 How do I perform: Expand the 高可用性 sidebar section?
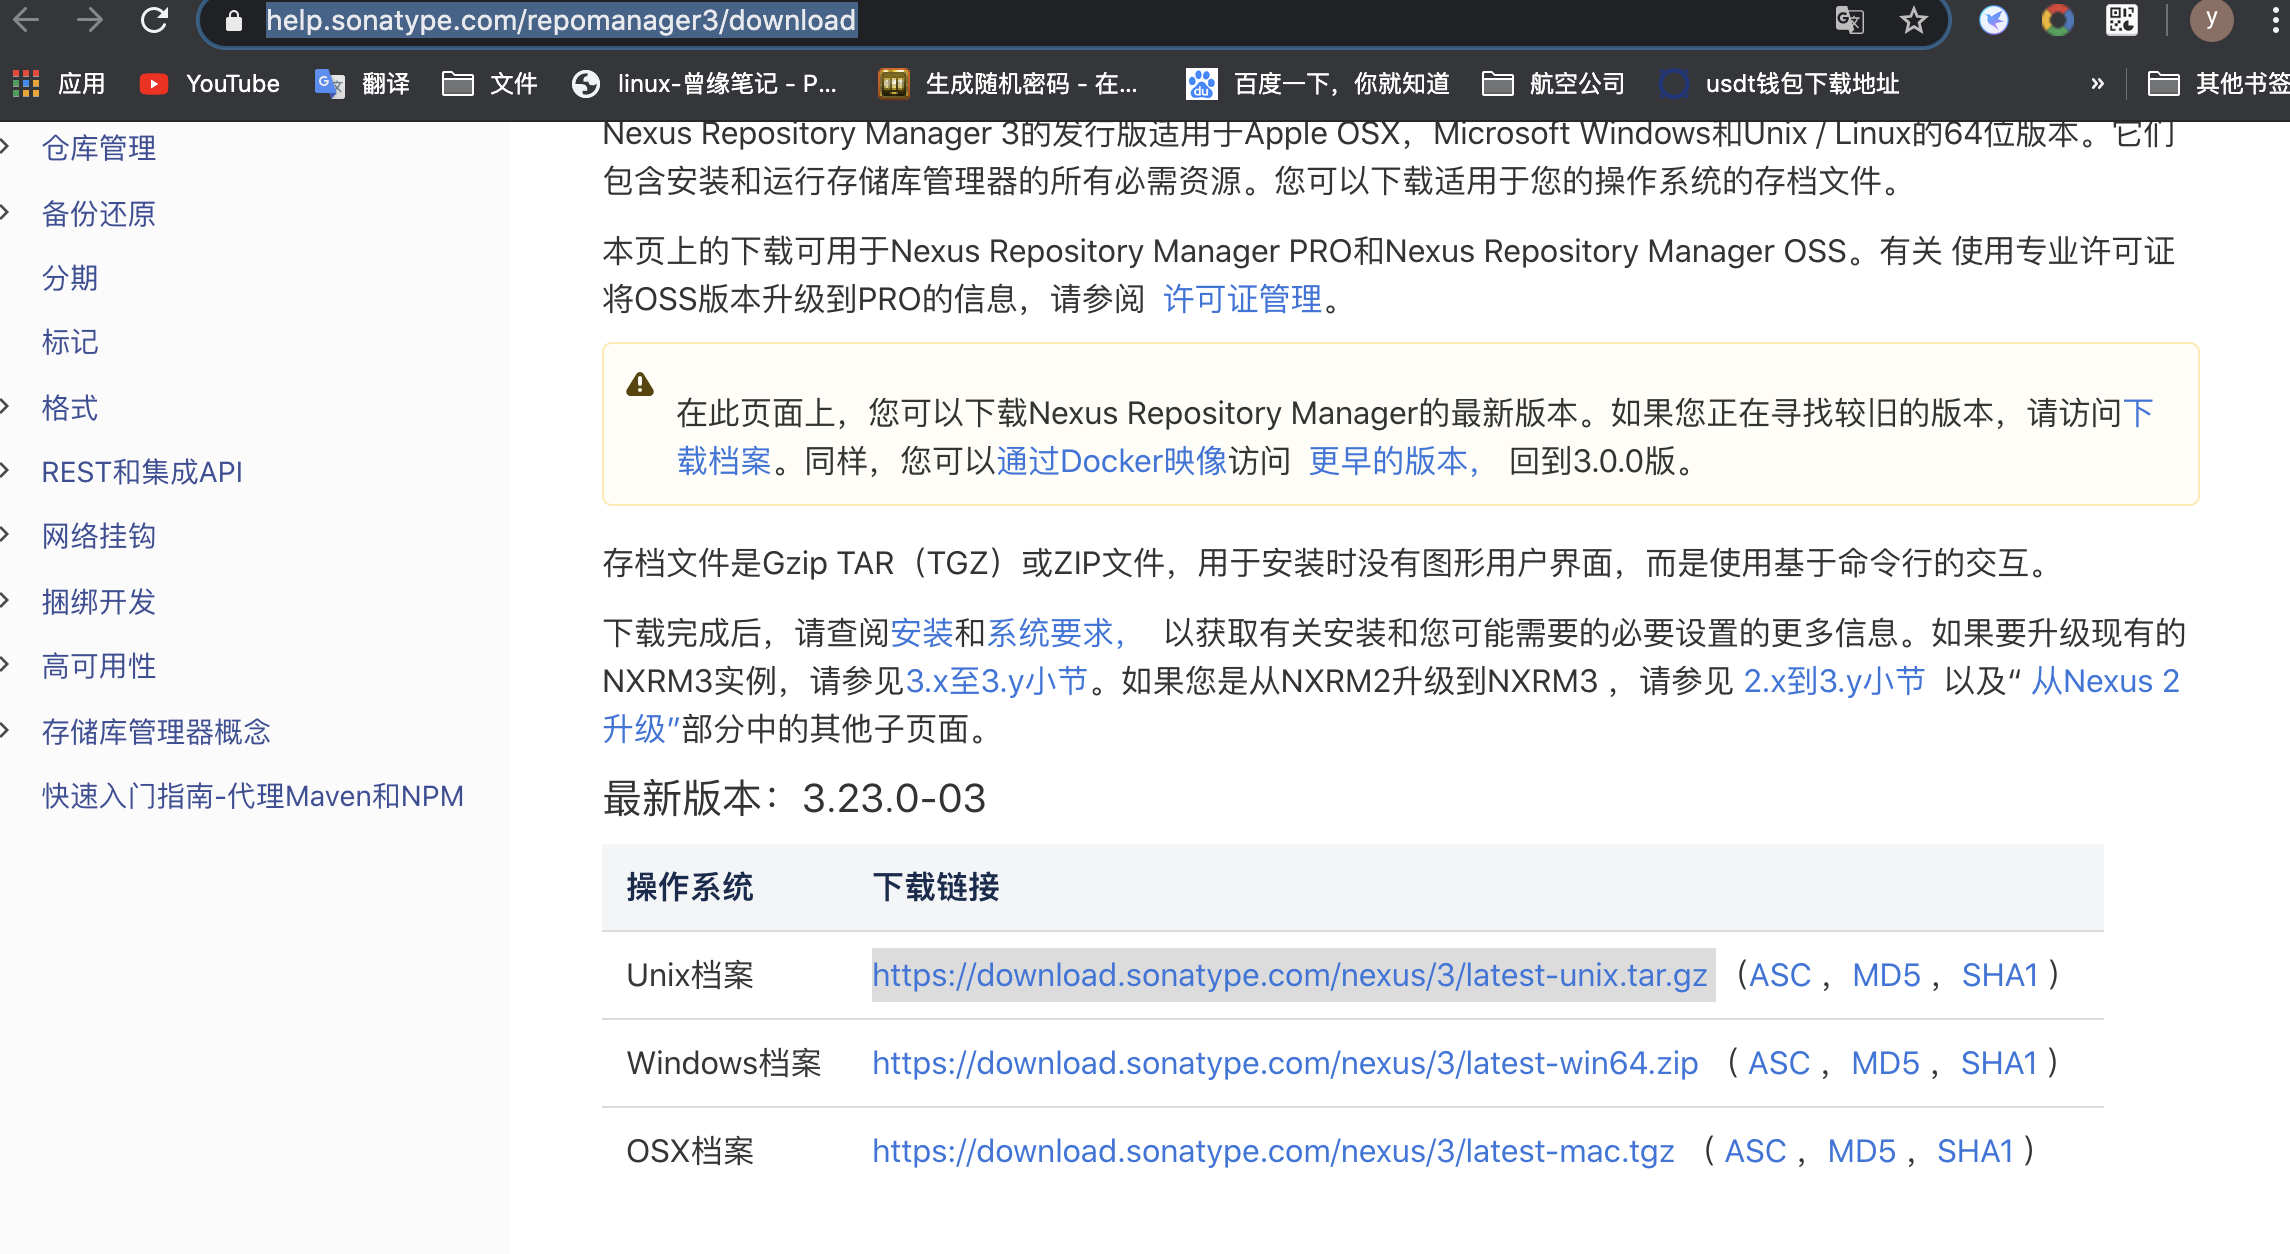pyautogui.click(x=6, y=665)
